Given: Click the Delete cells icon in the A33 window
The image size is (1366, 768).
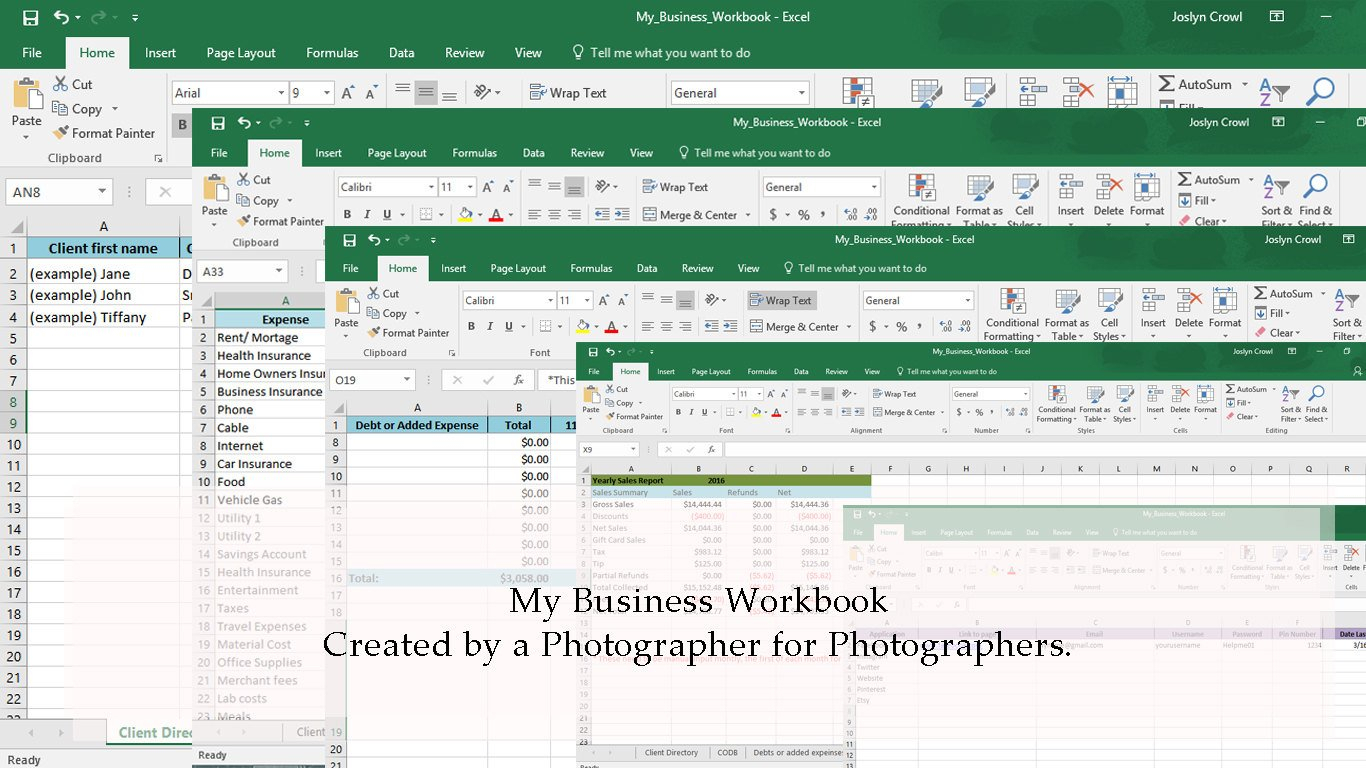Looking at the screenshot, I should pos(1109,187).
